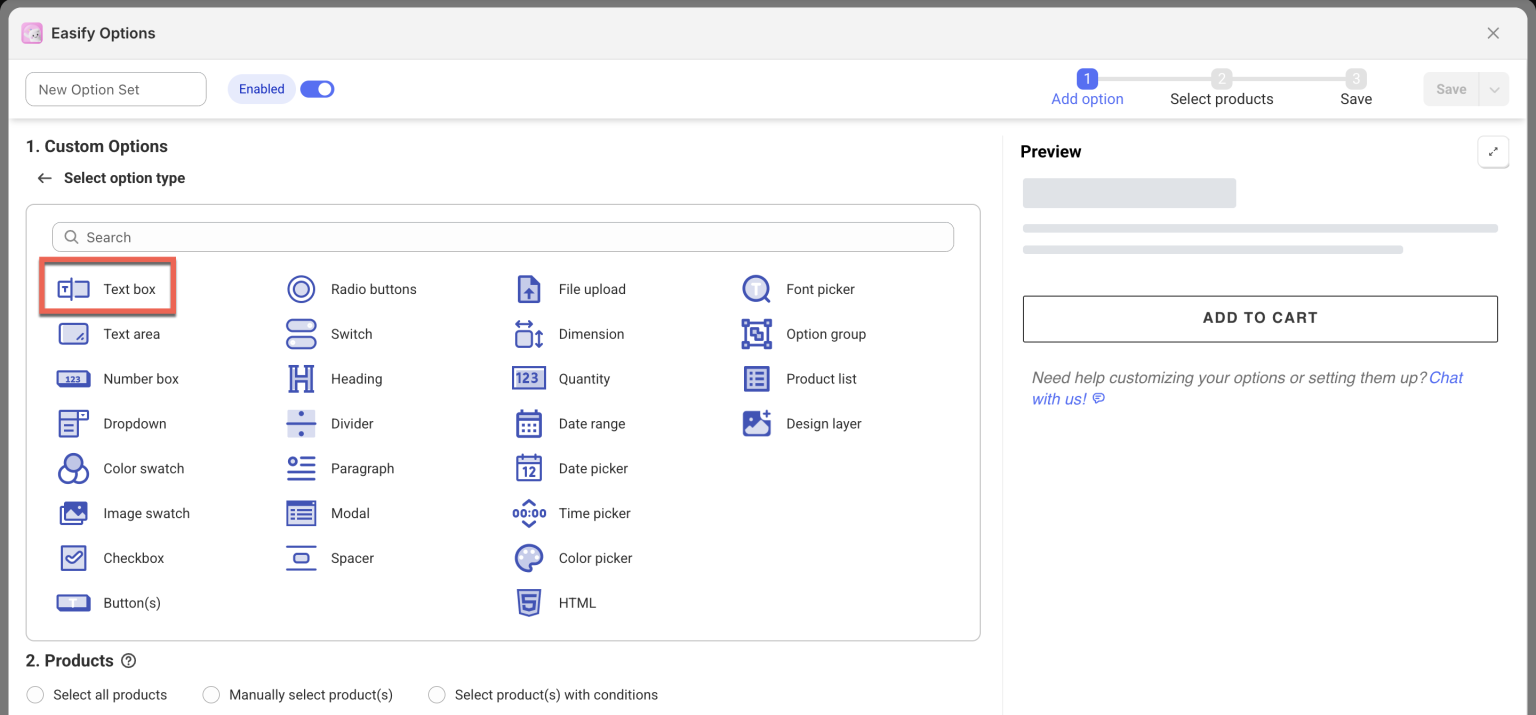Select the Image swatch option icon
Viewport: 1536px width, 715px height.
73,513
